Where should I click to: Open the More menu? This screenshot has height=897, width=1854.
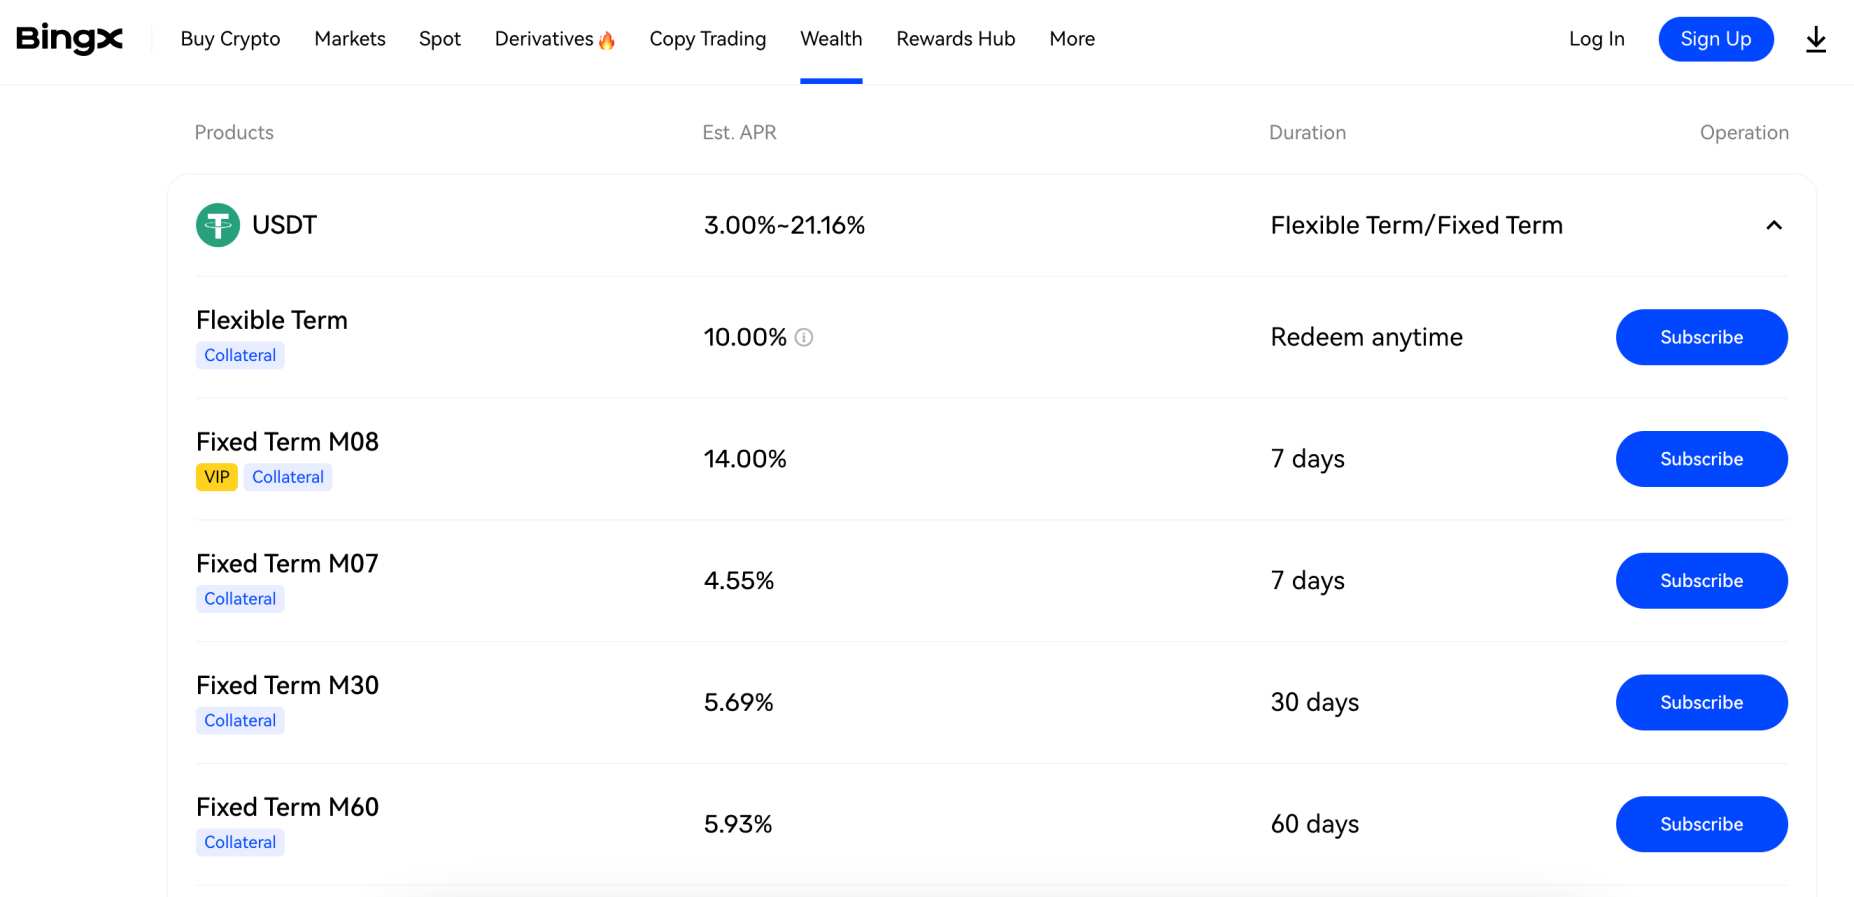pyautogui.click(x=1072, y=39)
